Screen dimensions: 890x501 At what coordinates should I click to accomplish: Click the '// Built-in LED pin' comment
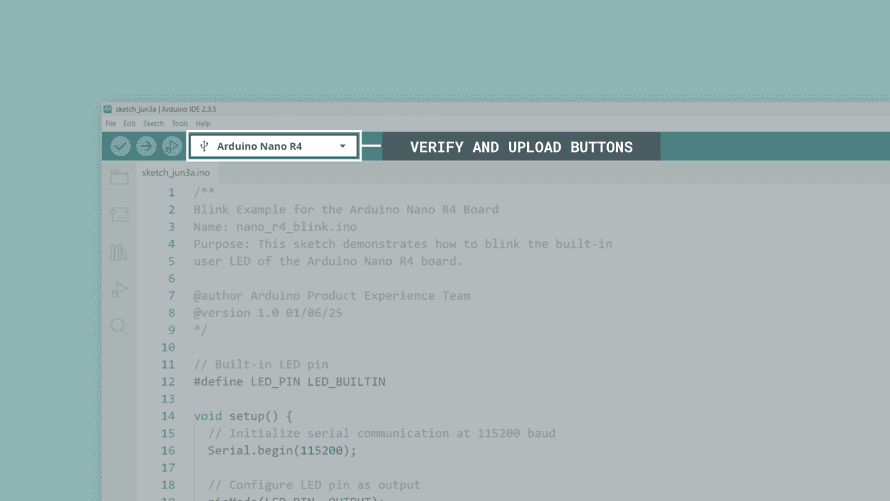click(x=261, y=364)
